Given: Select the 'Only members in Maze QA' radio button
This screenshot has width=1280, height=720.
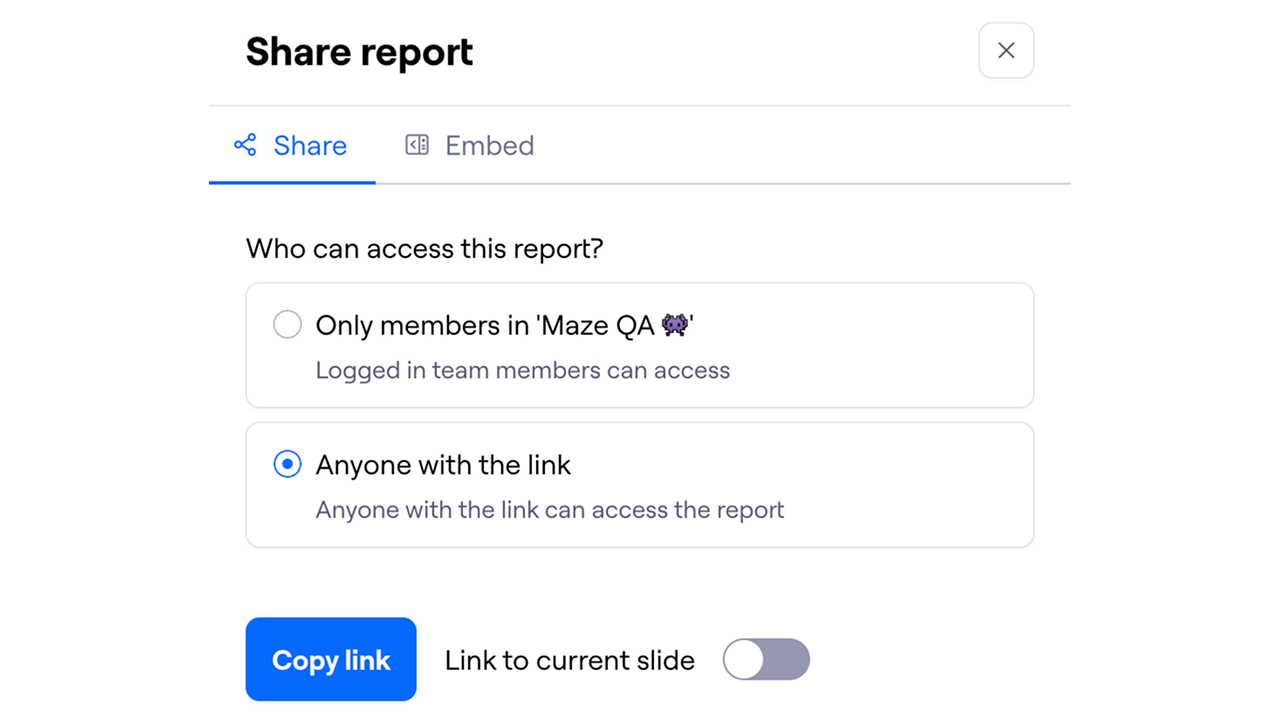Looking at the screenshot, I should click(287, 325).
